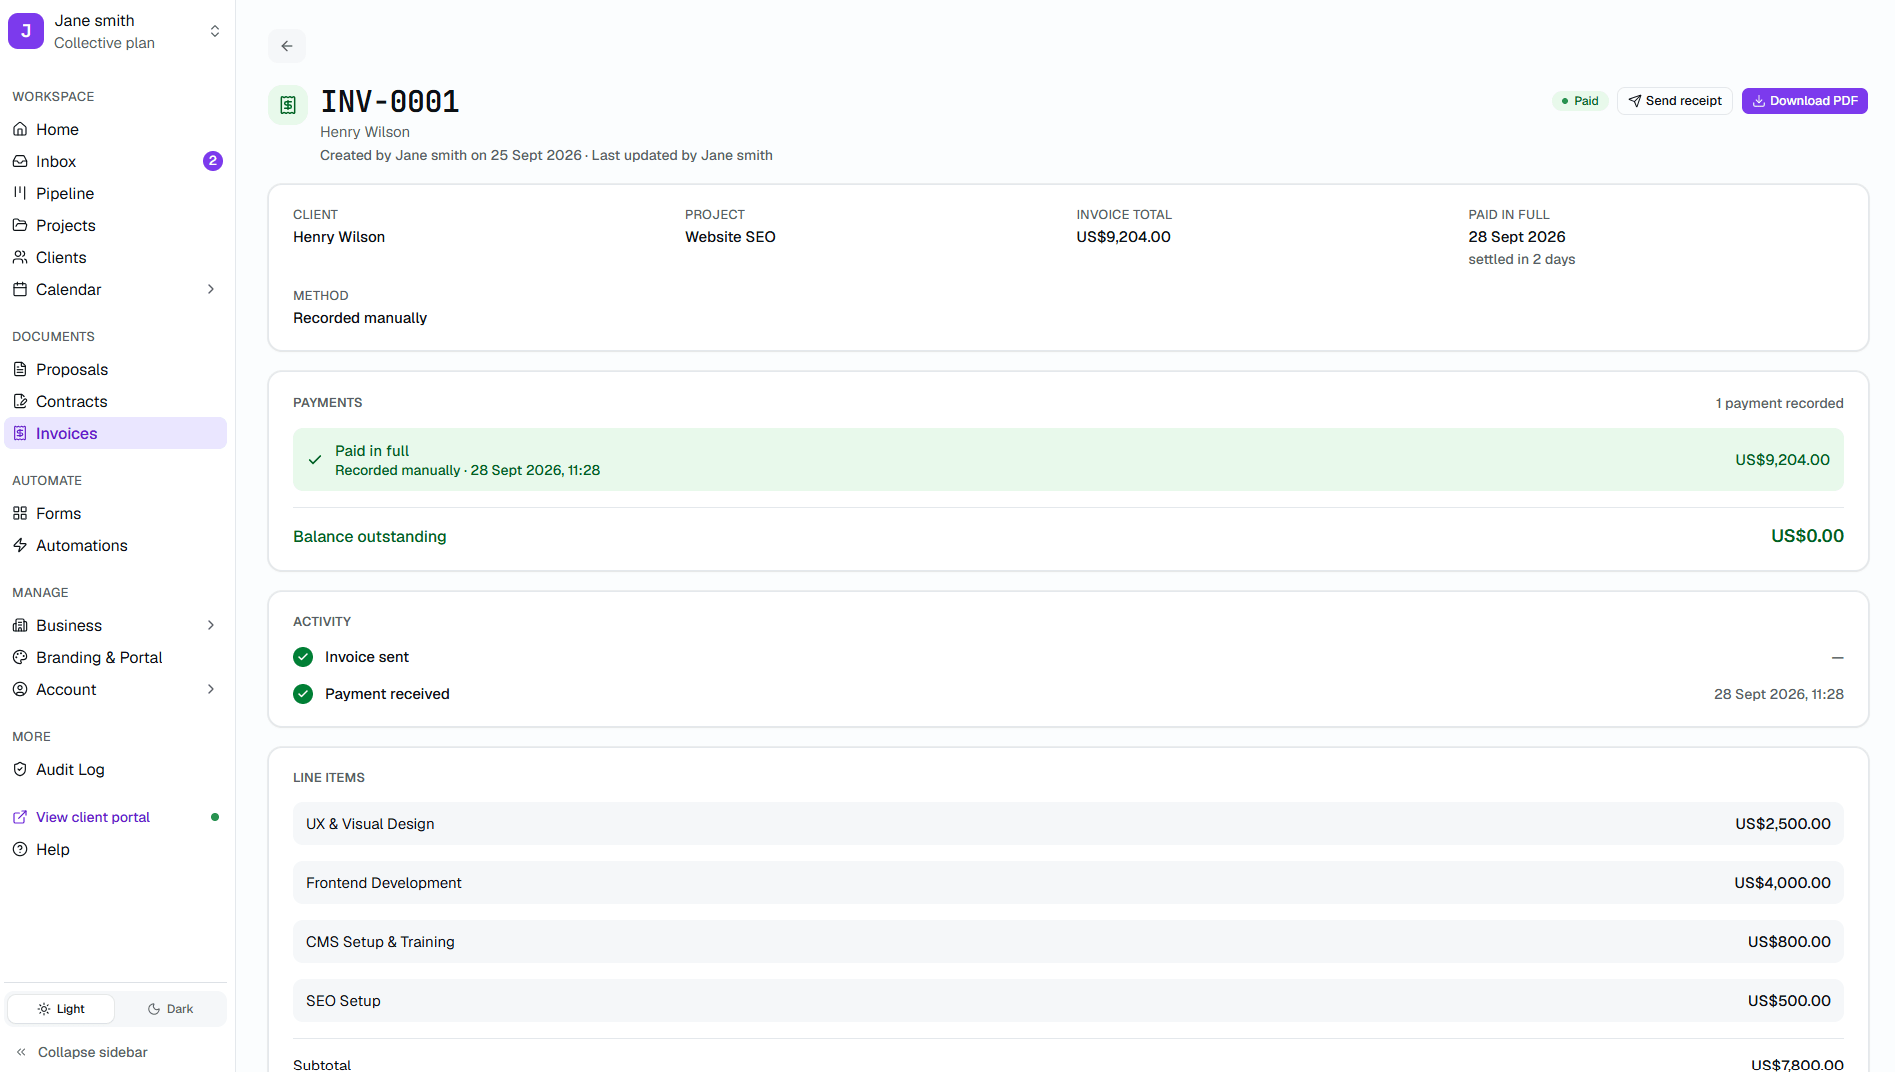This screenshot has width=1895, height=1072.
Task: Go to the Business menu item
Action: click(116, 625)
